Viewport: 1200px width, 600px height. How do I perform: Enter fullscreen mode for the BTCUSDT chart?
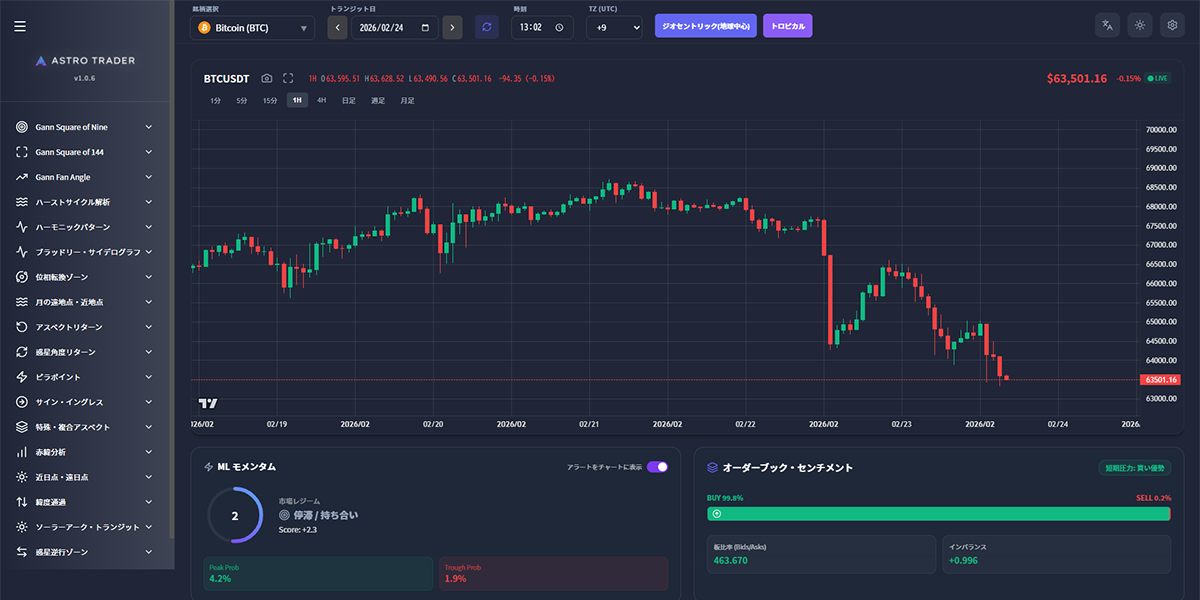(288, 78)
